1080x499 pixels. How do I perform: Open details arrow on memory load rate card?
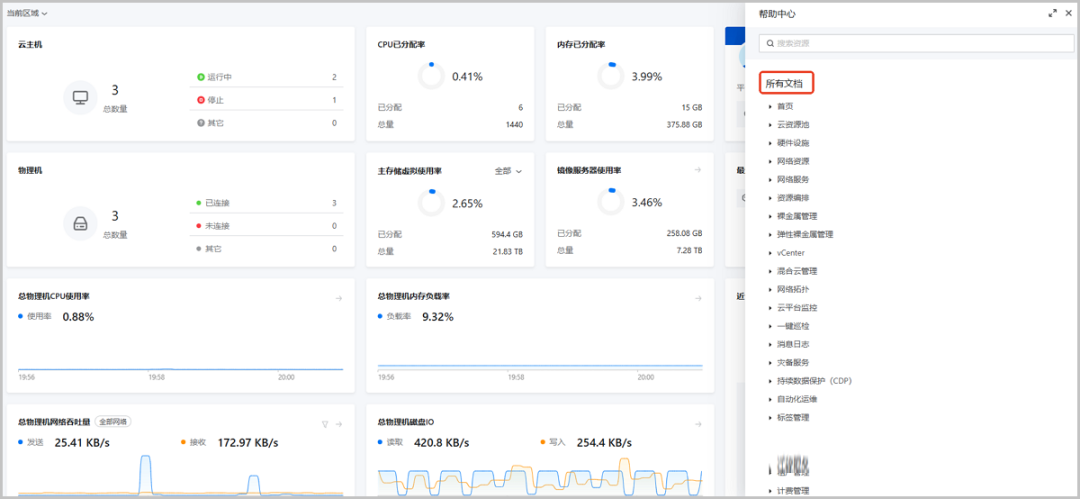(698, 298)
